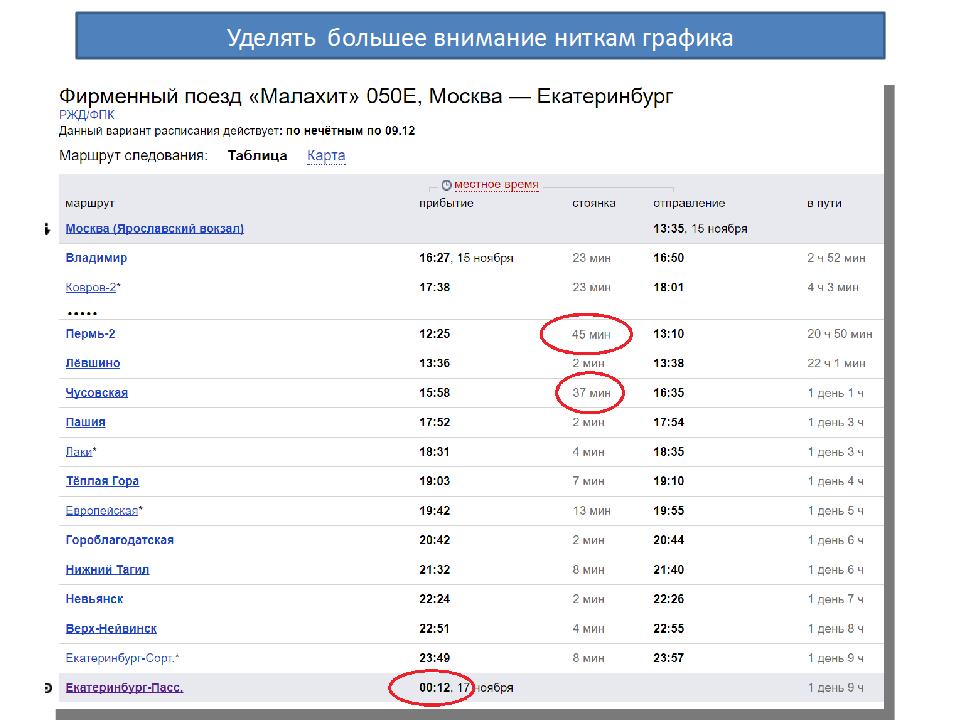Open the Невьянск station link
The height and width of the screenshot is (720, 960).
(94, 599)
